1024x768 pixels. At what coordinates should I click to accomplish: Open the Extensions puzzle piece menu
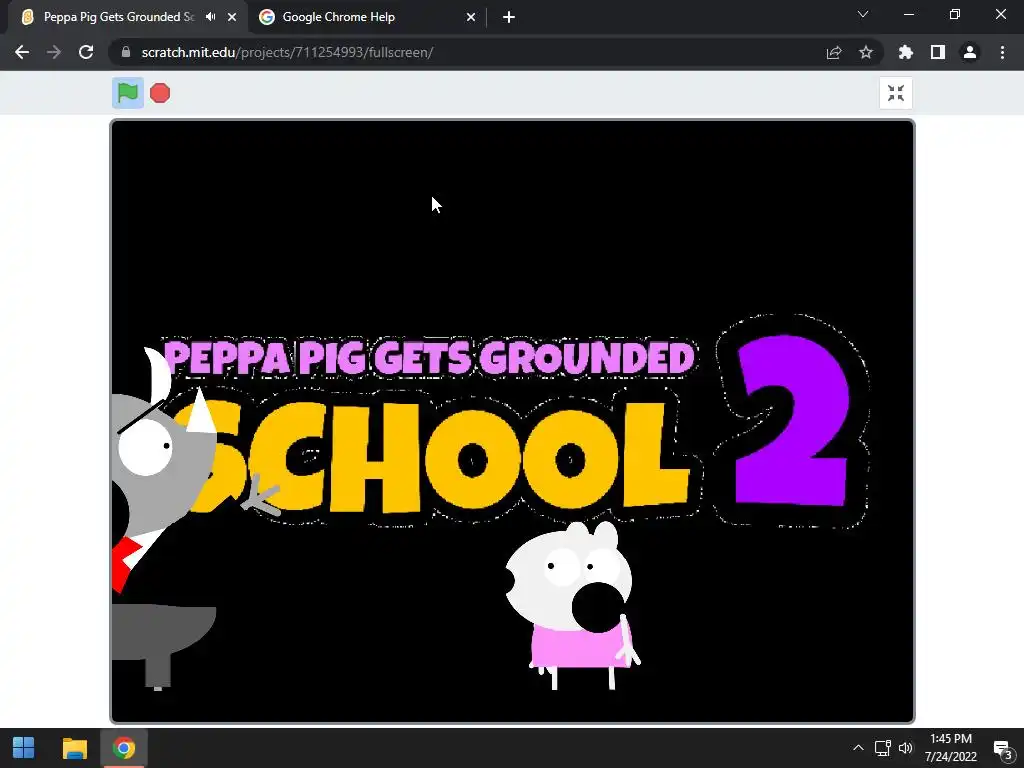coord(906,52)
